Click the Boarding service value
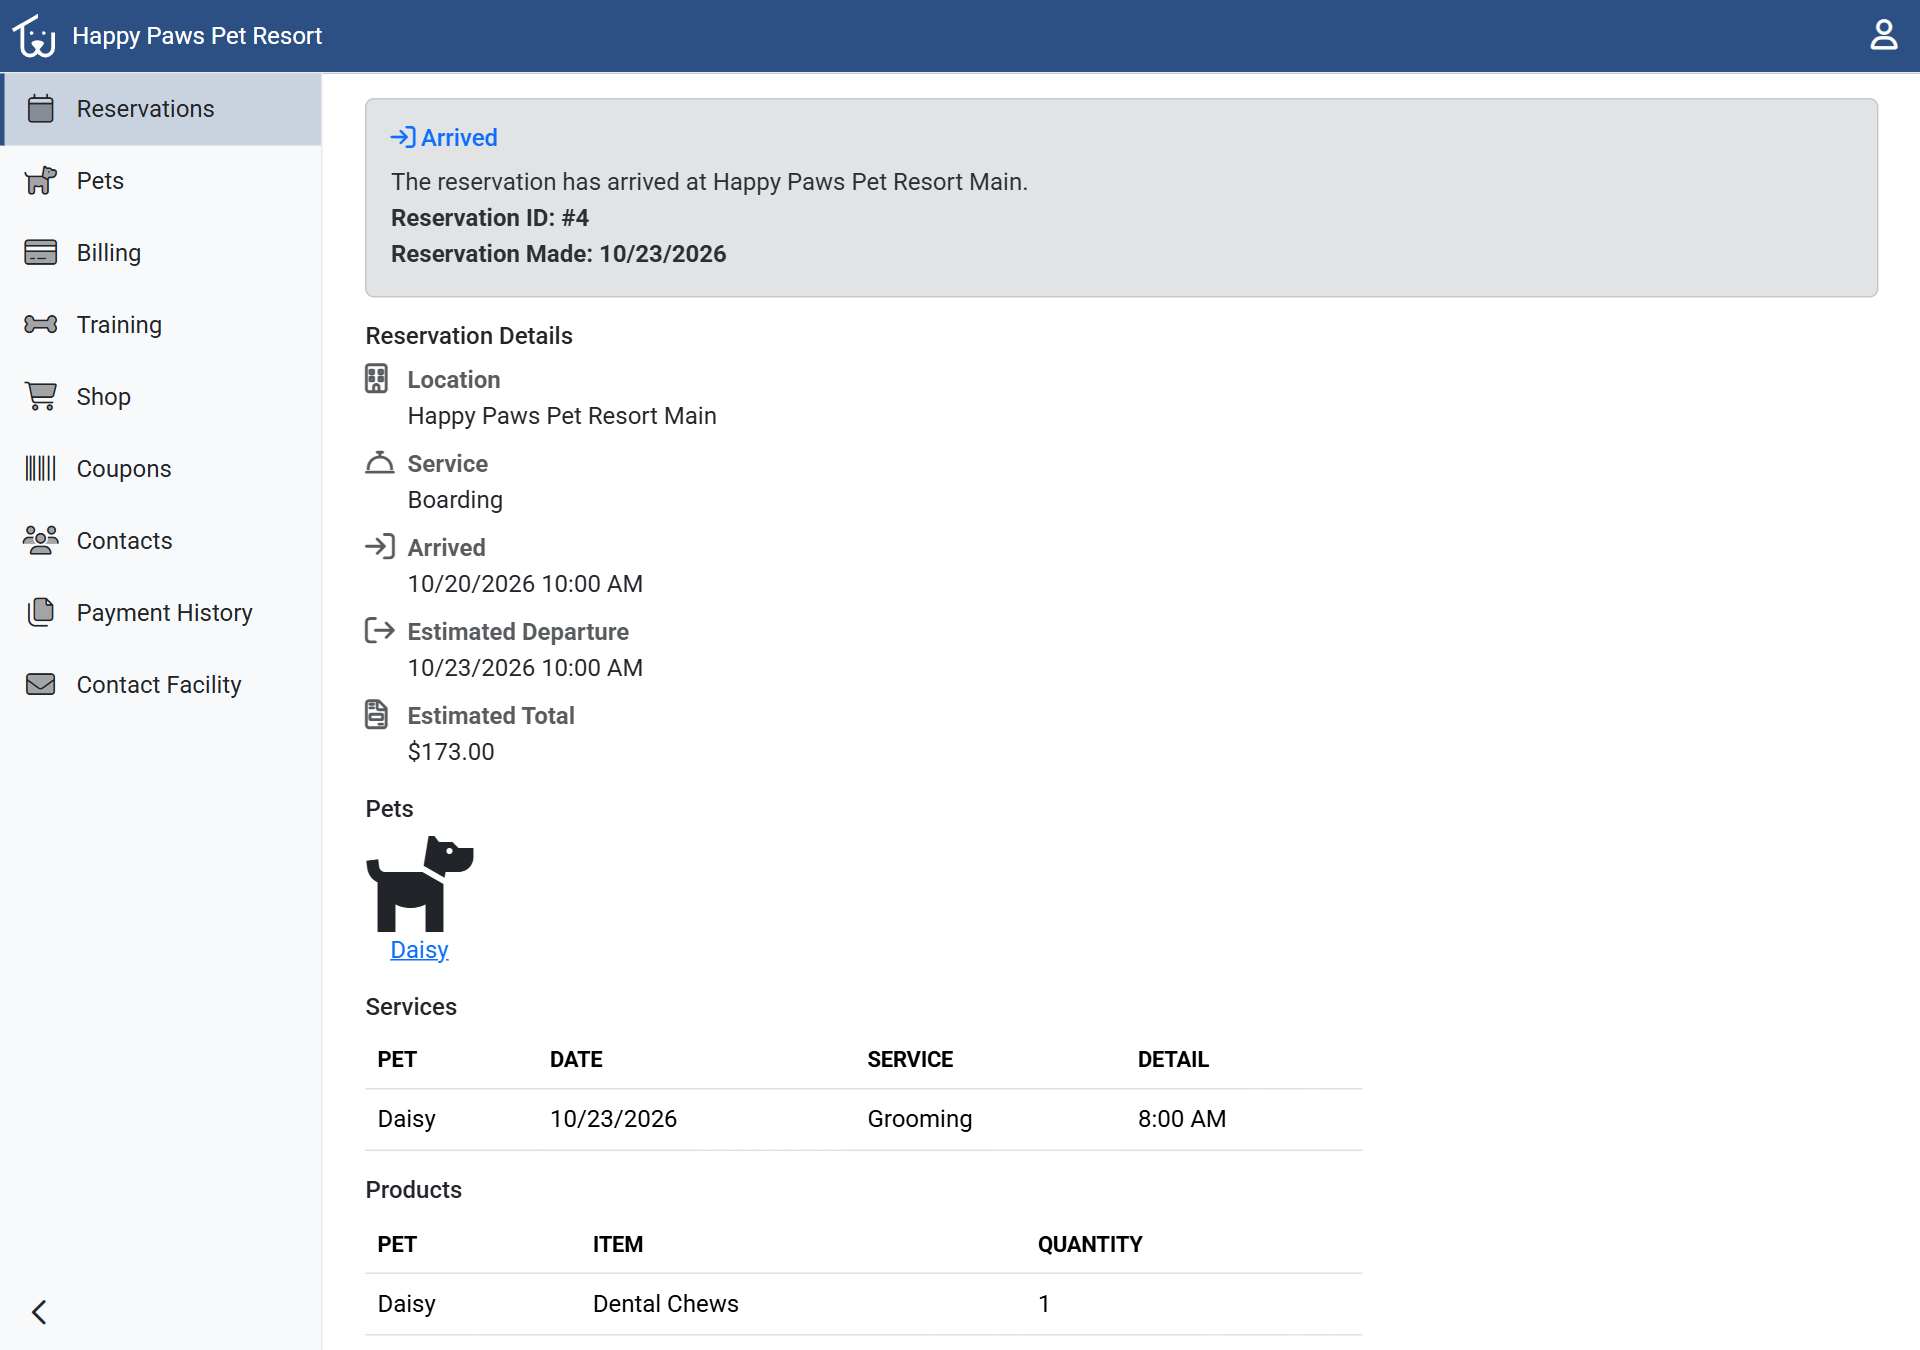The height and width of the screenshot is (1350, 1920). 455,500
